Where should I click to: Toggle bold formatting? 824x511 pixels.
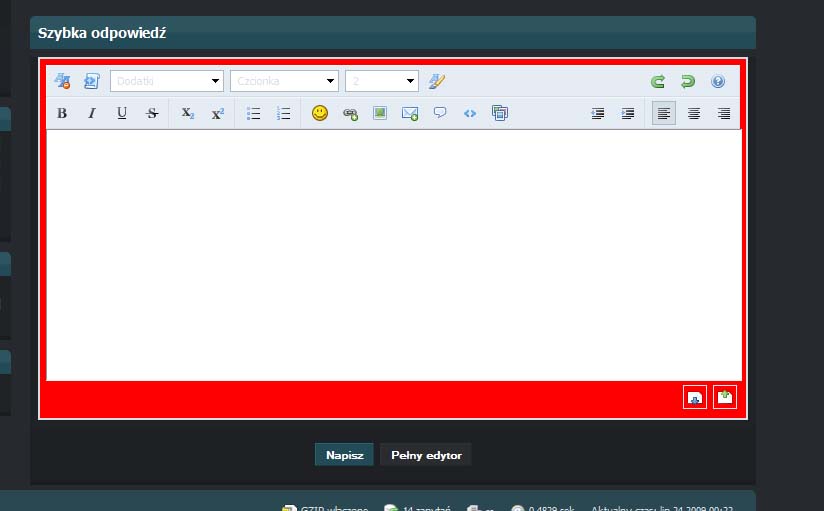(x=62, y=114)
